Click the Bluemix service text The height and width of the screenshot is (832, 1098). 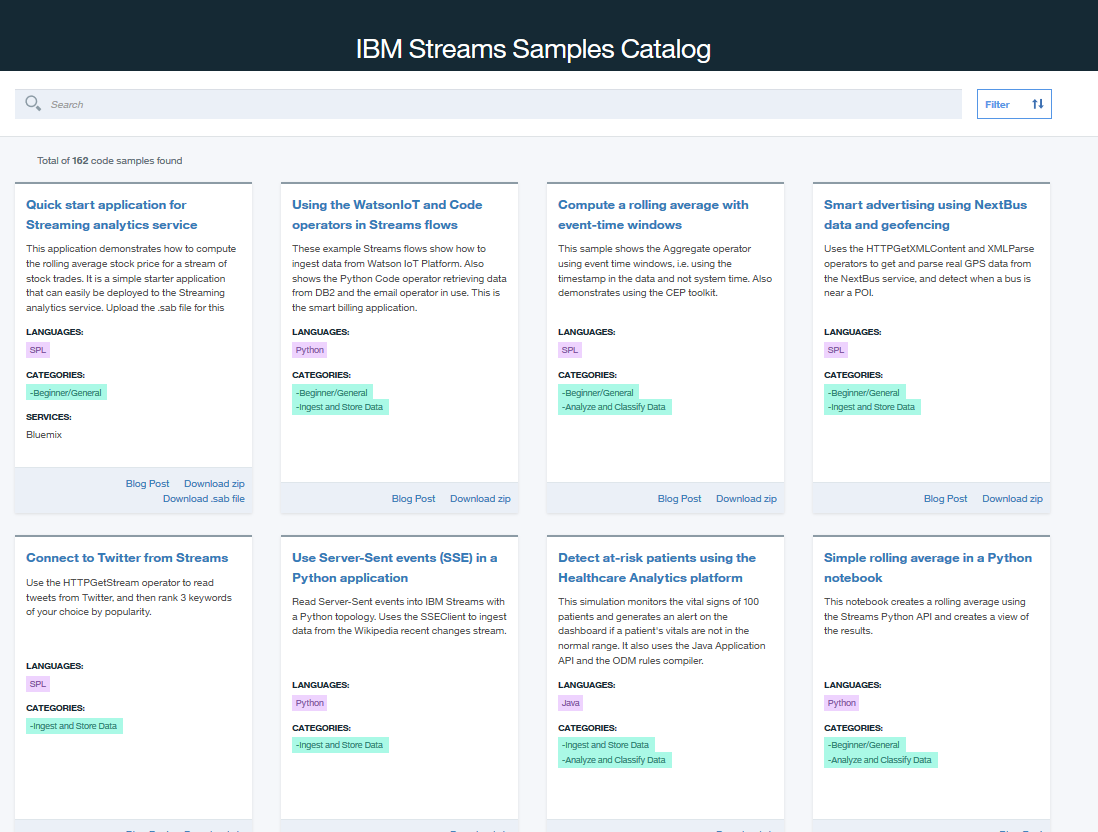pyautogui.click(x=44, y=435)
